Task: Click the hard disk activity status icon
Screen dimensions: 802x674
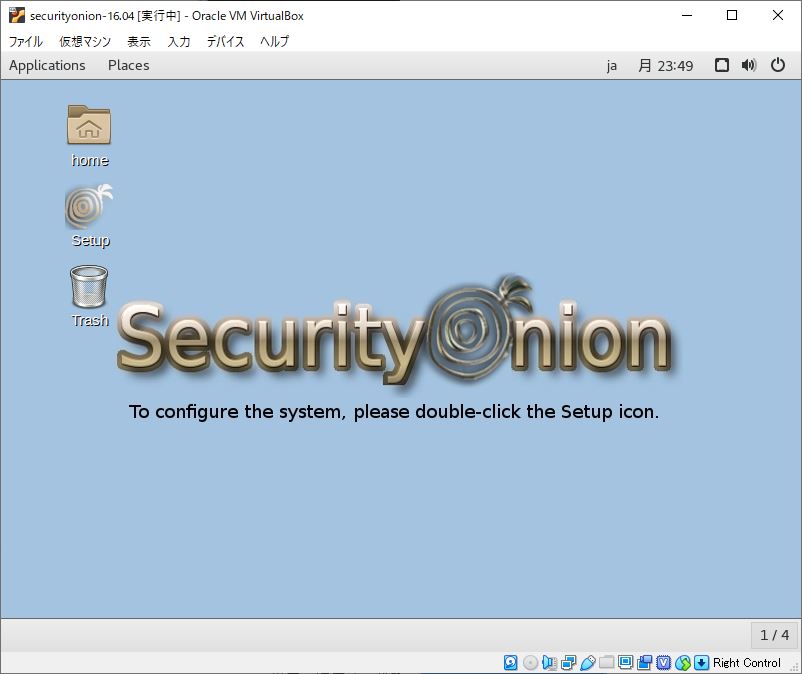Action: pyautogui.click(x=510, y=663)
